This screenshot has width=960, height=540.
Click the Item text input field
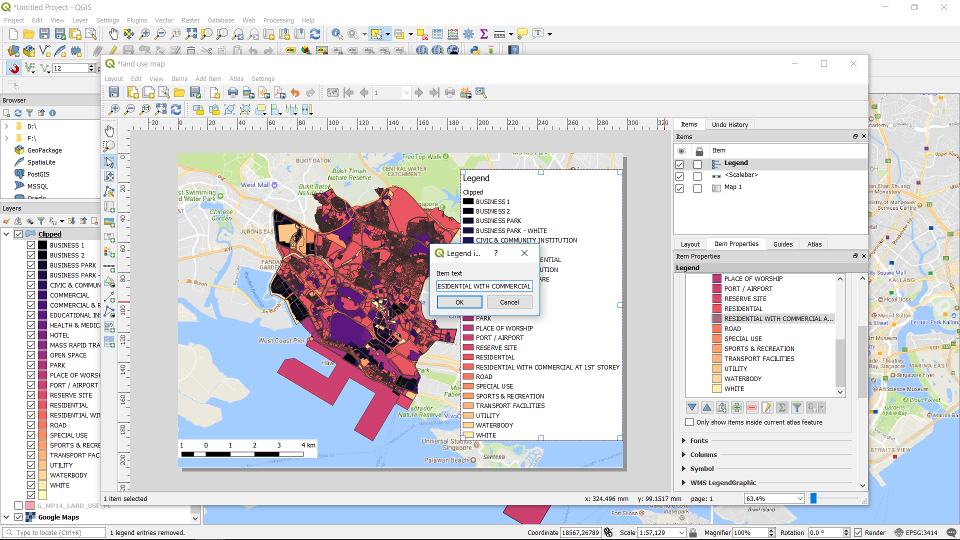(484, 286)
